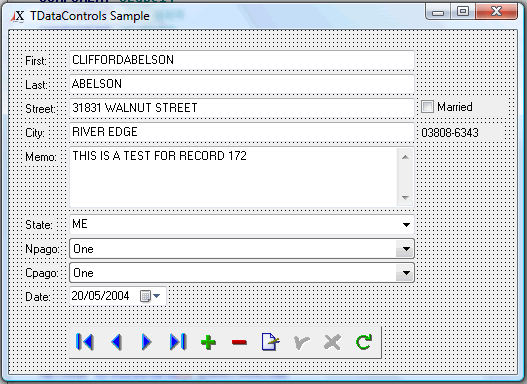The width and height of the screenshot is (527, 384).
Task: Insert new record with green plus
Action: pos(208,342)
